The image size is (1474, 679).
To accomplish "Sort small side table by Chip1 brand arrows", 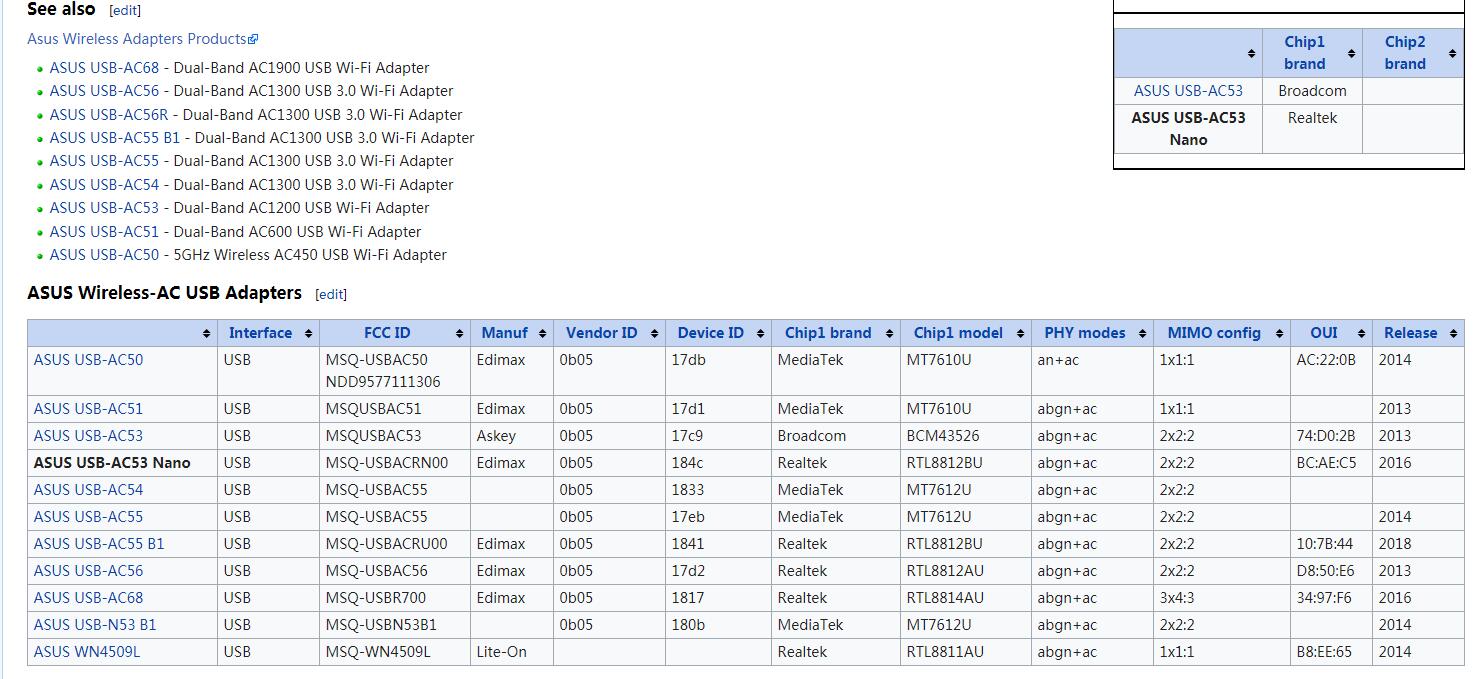I will pyautogui.click(x=1351, y=53).
